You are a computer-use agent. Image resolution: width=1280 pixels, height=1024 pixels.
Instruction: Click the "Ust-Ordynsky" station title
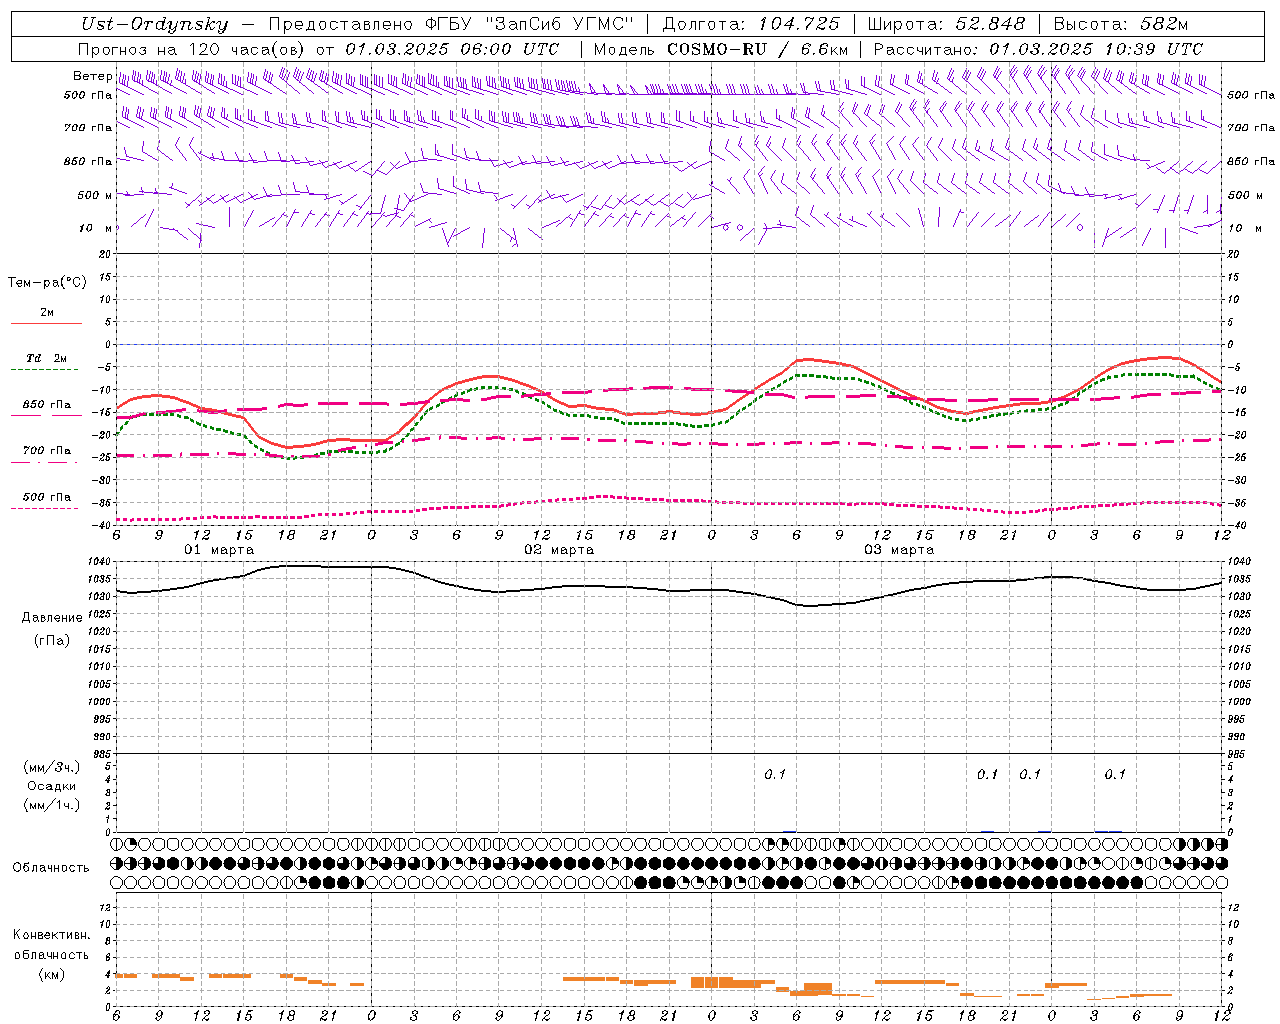[154, 24]
